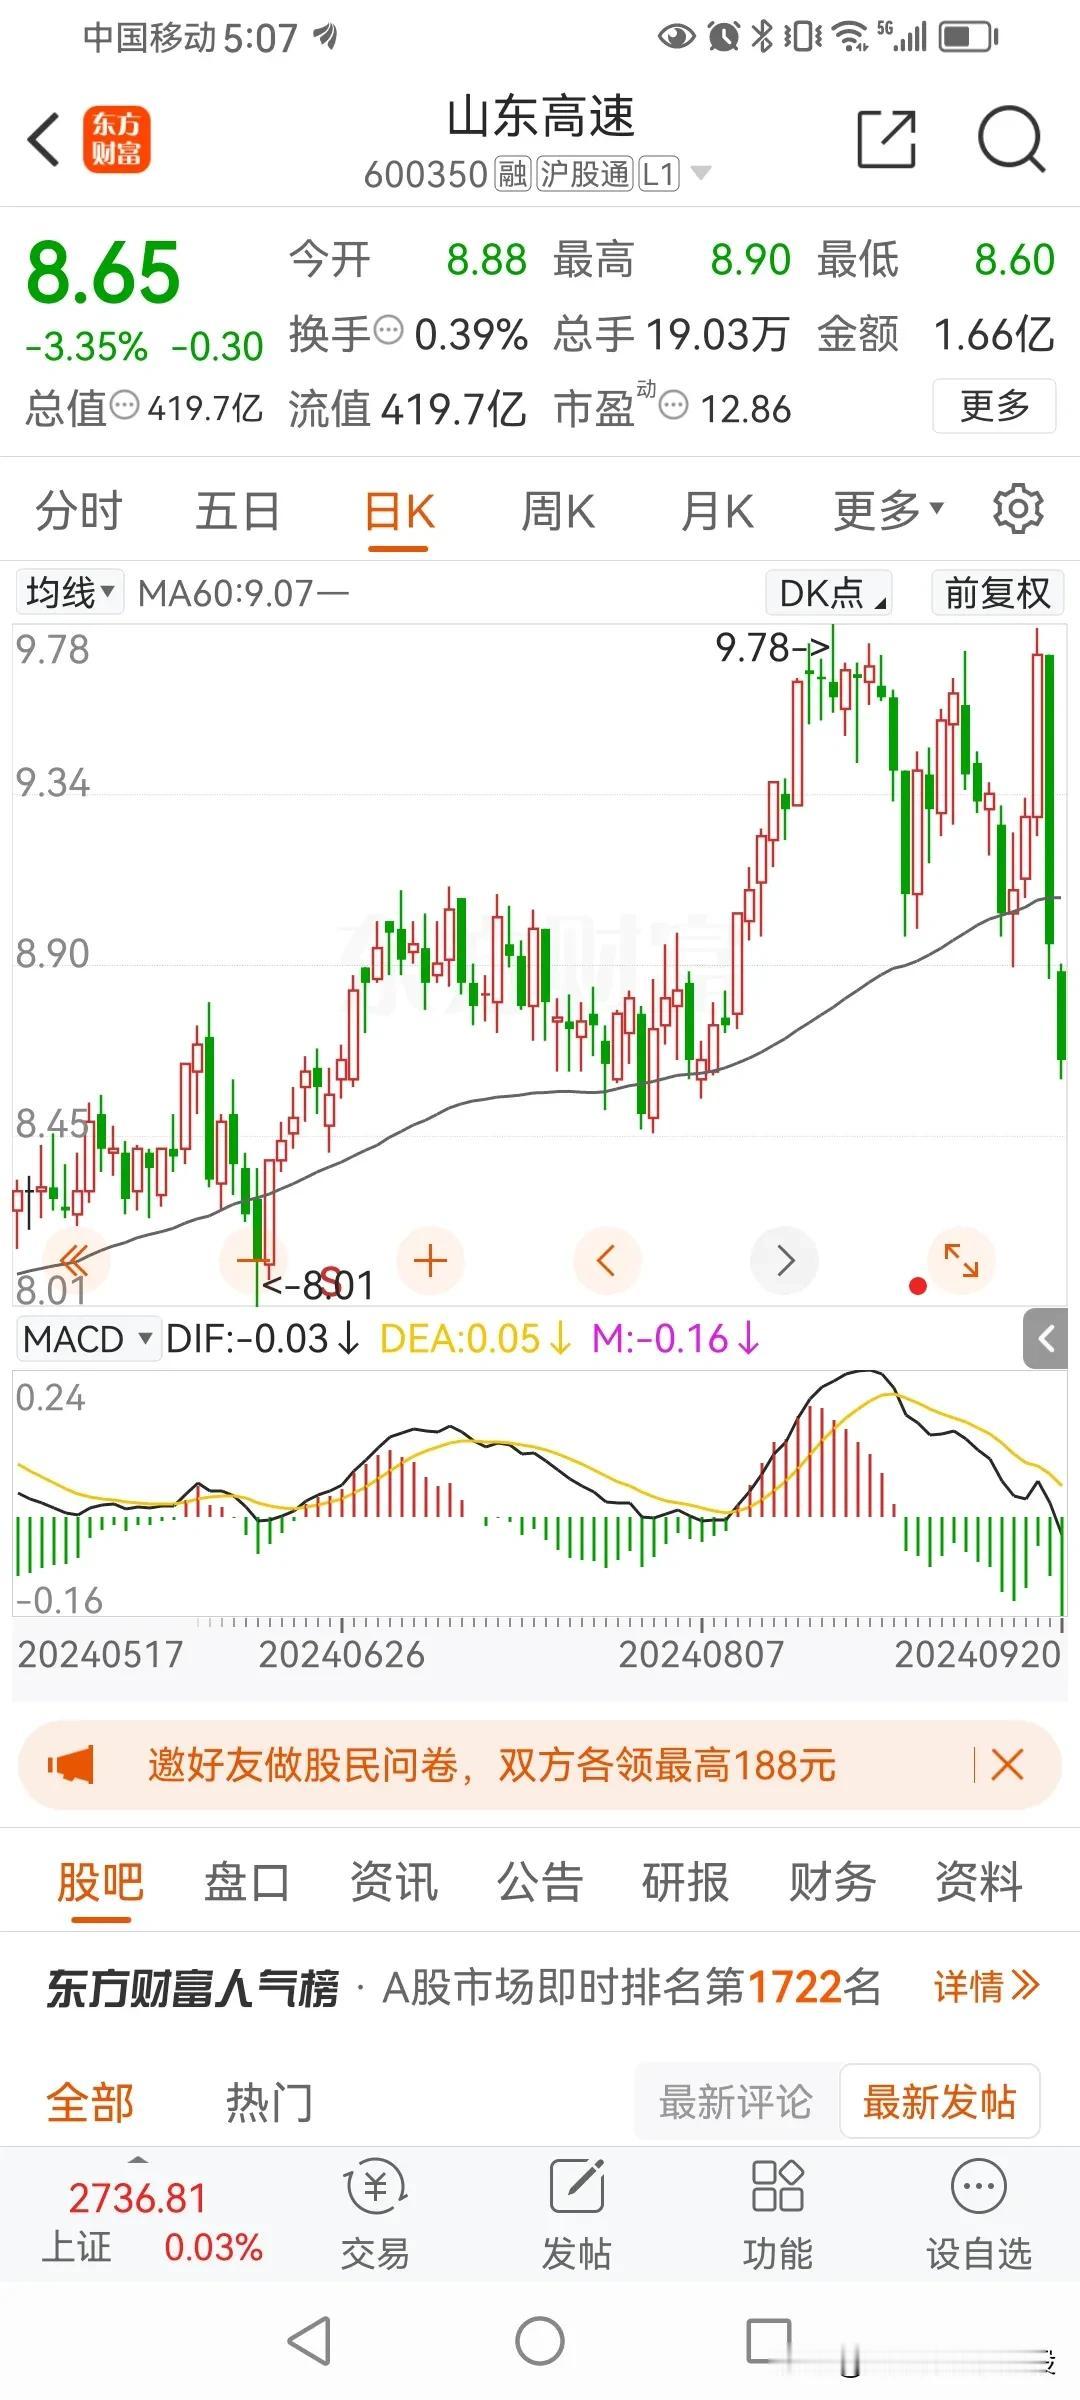This screenshot has height=2400, width=1080.
Task: Open 功能 functions icon
Action: 778,2214
